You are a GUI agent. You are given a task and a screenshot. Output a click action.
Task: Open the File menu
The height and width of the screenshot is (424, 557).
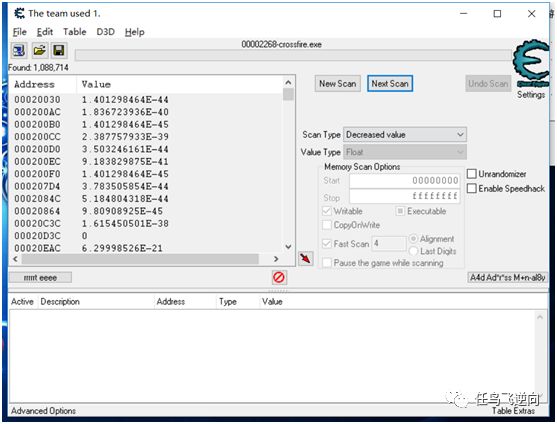click(20, 32)
